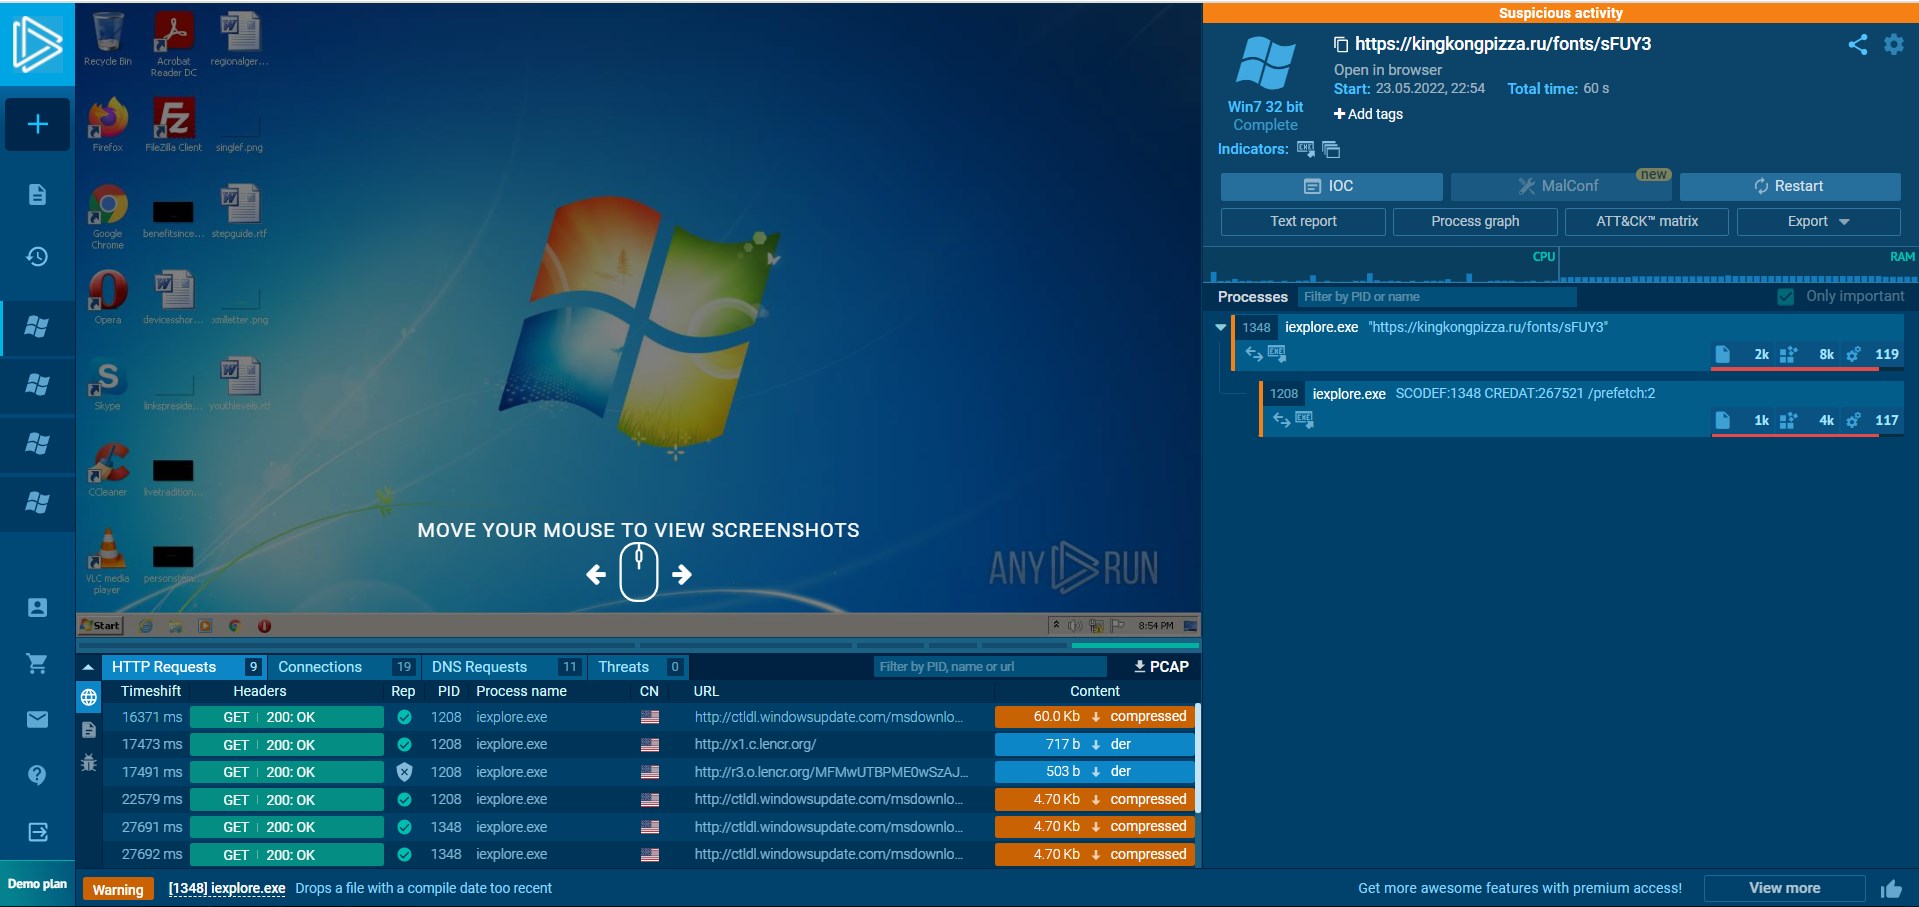Viewport: 1919px width, 907px height.
Task: Switch to the DNS Requests tab
Action: (503, 667)
